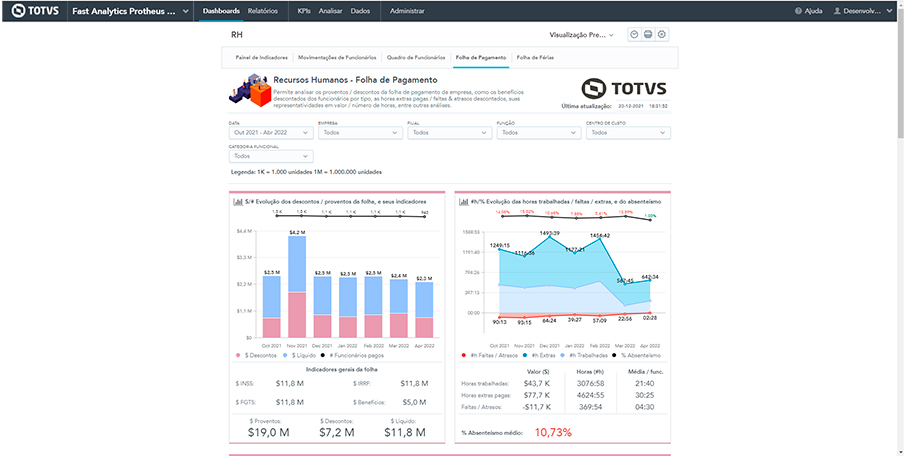This screenshot has height=456, width=906.
Task: Click the RH dashboard title
Action: (x=236, y=35)
